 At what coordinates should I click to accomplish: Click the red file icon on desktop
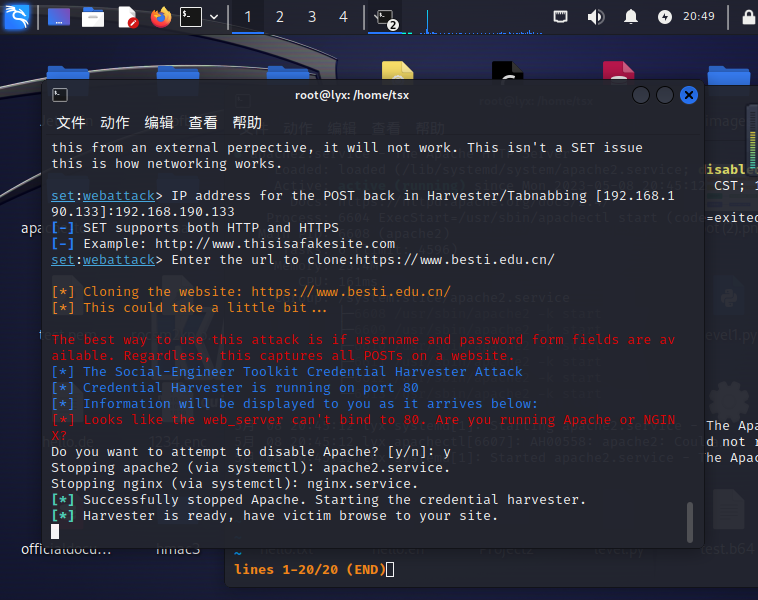(618, 71)
